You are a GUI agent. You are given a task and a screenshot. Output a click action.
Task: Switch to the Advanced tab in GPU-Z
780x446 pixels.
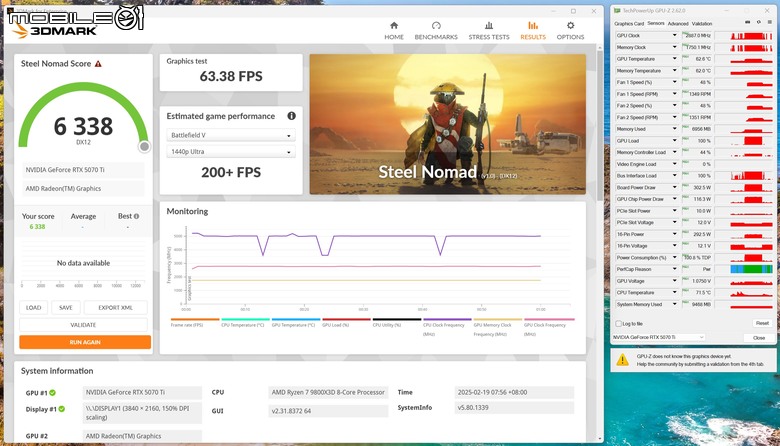pyautogui.click(x=678, y=23)
